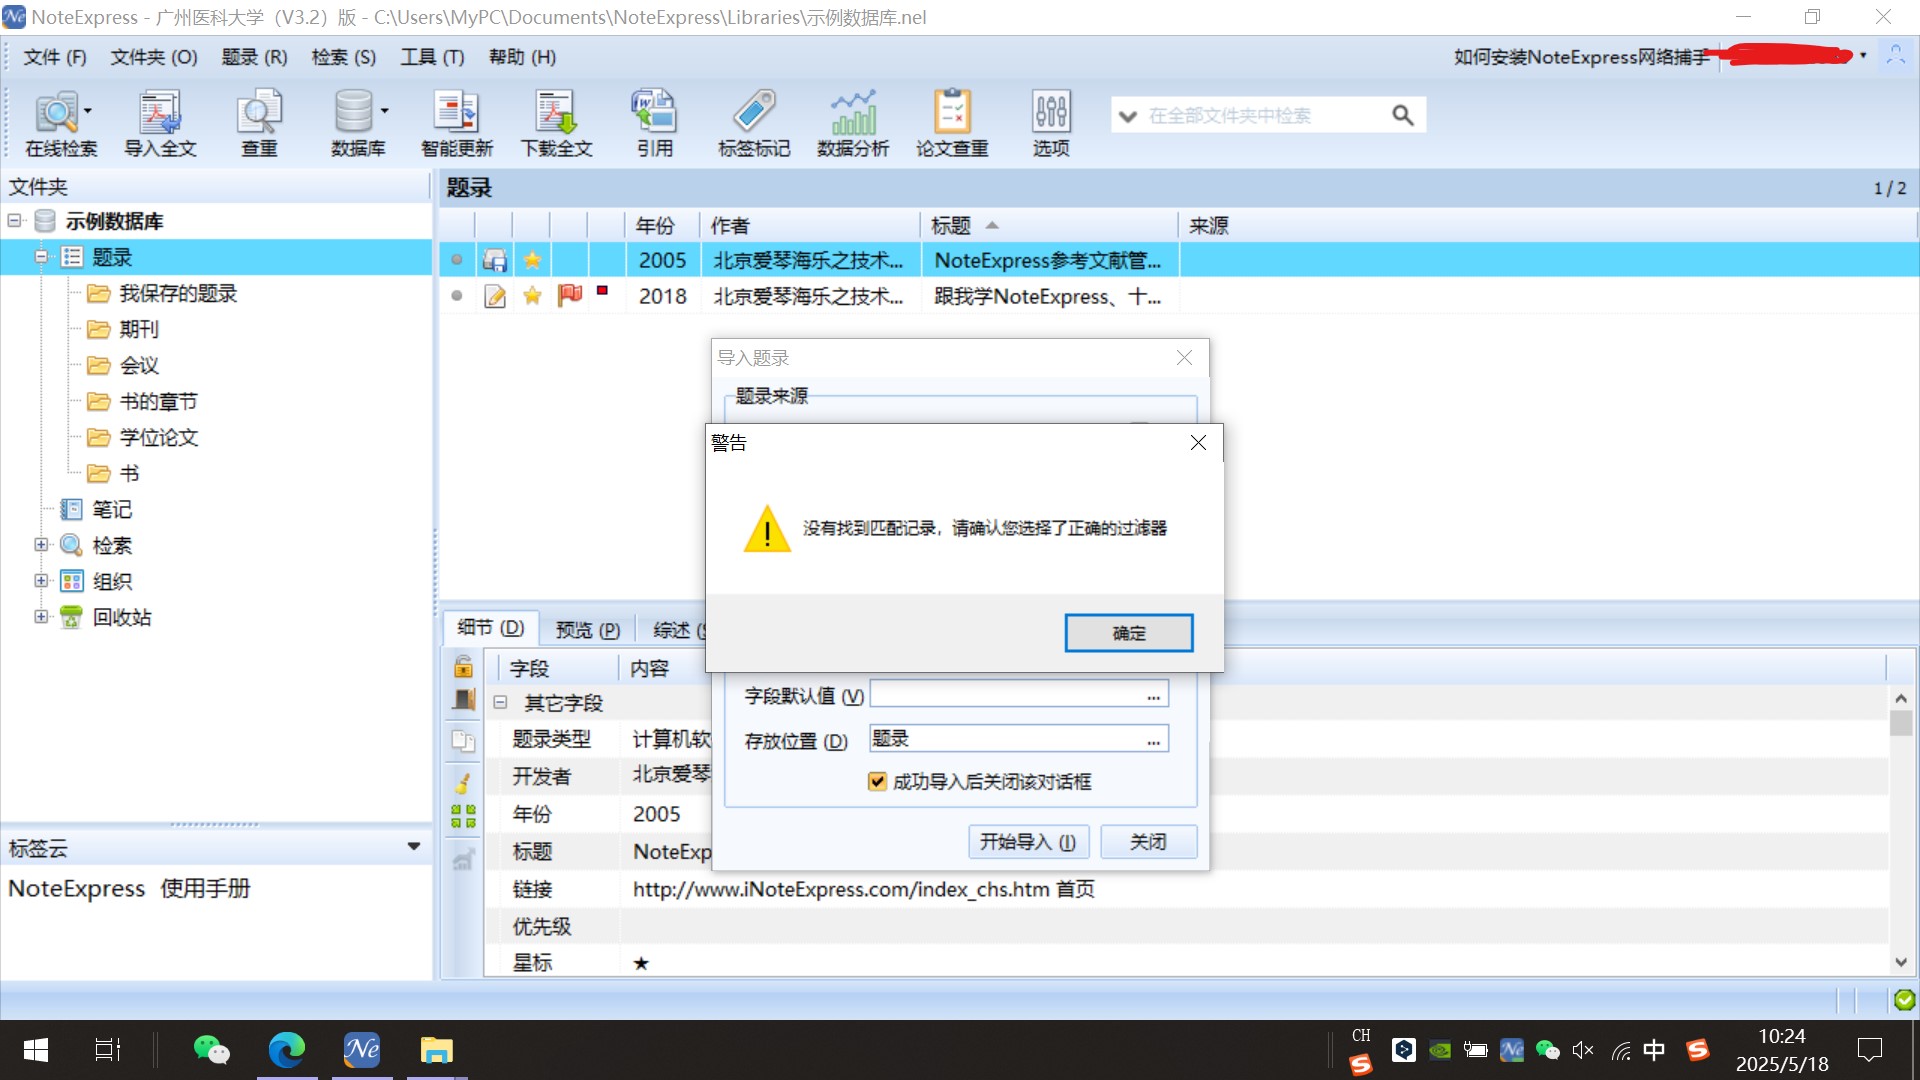Click the edit note icon on 2018 row
Screen dimensions: 1920x1080
pyautogui.click(x=494, y=296)
